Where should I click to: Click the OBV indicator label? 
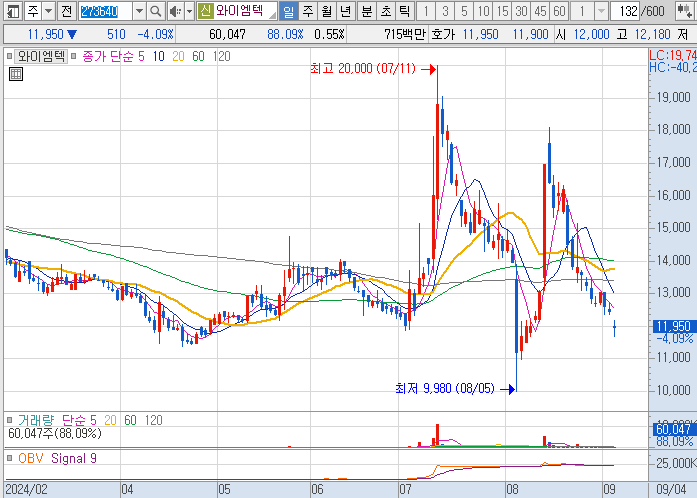[31, 458]
